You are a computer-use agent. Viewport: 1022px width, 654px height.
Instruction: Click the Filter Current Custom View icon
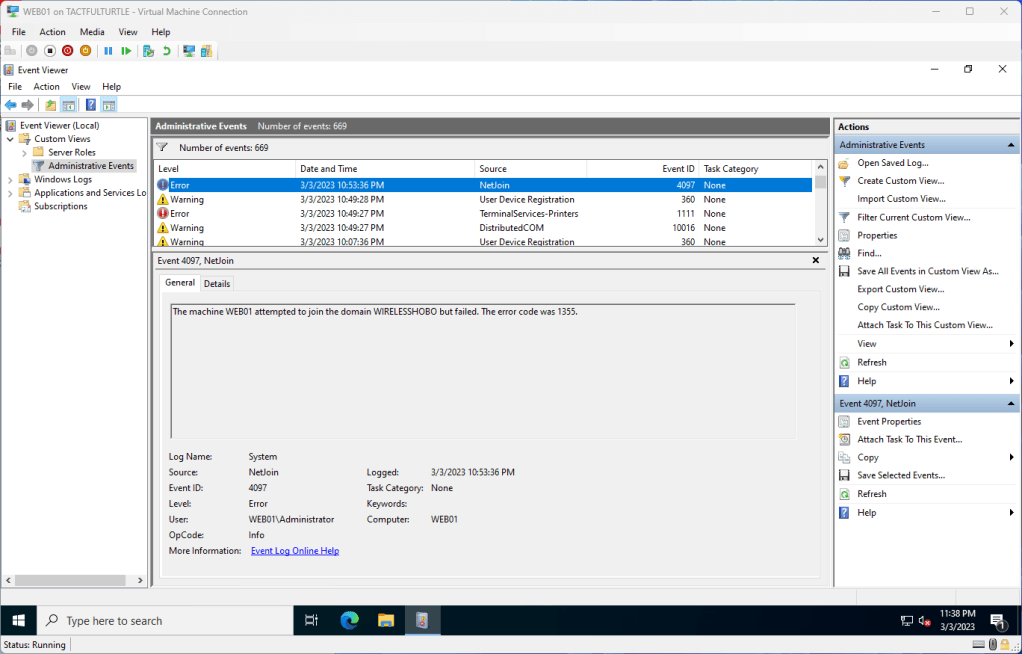(x=844, y=217)
